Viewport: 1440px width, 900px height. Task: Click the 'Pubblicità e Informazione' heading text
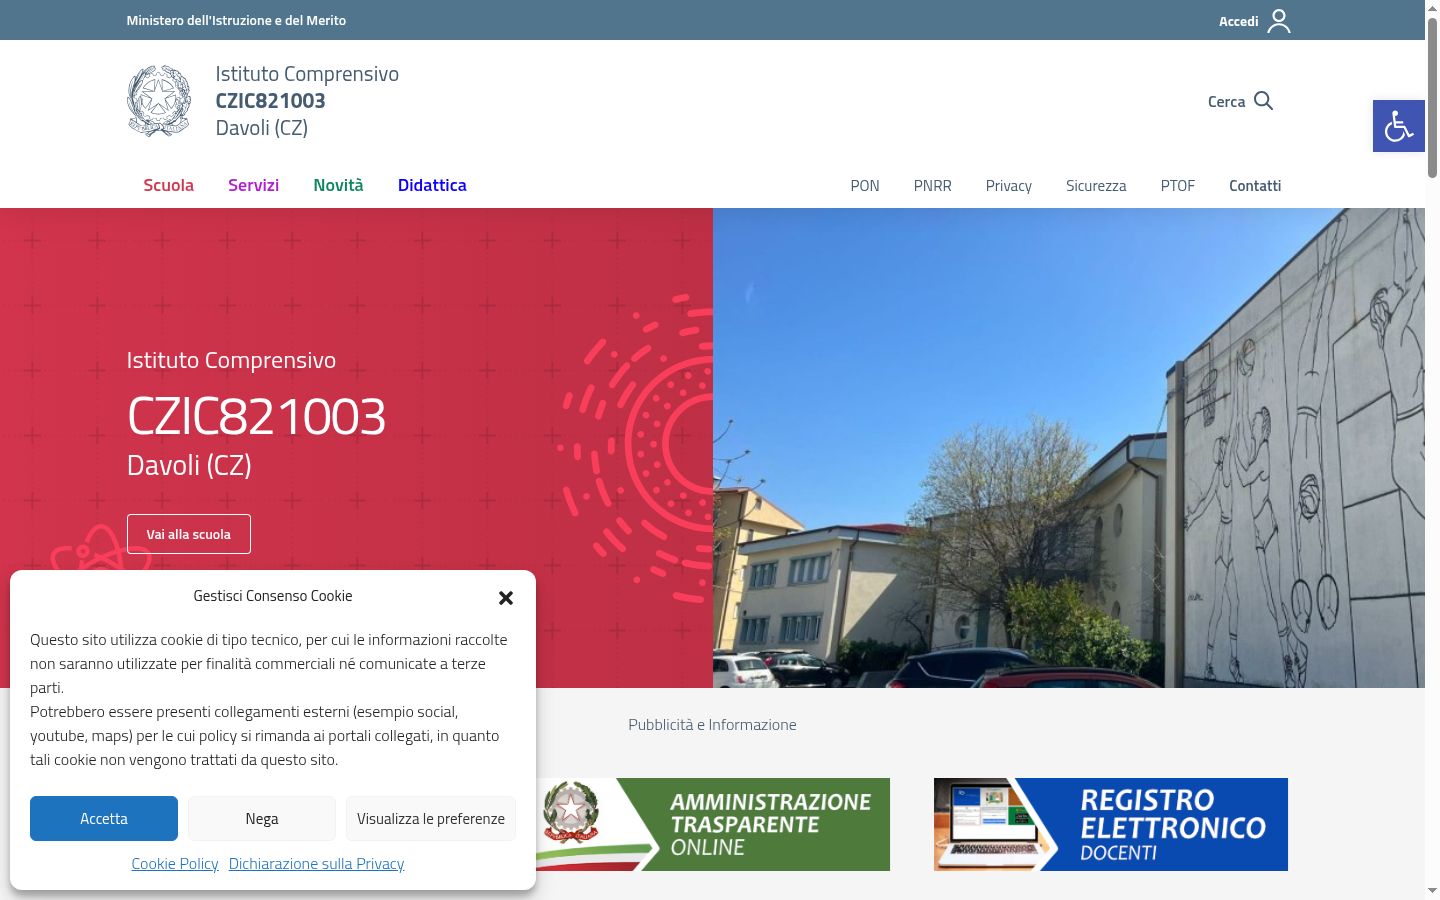pos(712,725)
